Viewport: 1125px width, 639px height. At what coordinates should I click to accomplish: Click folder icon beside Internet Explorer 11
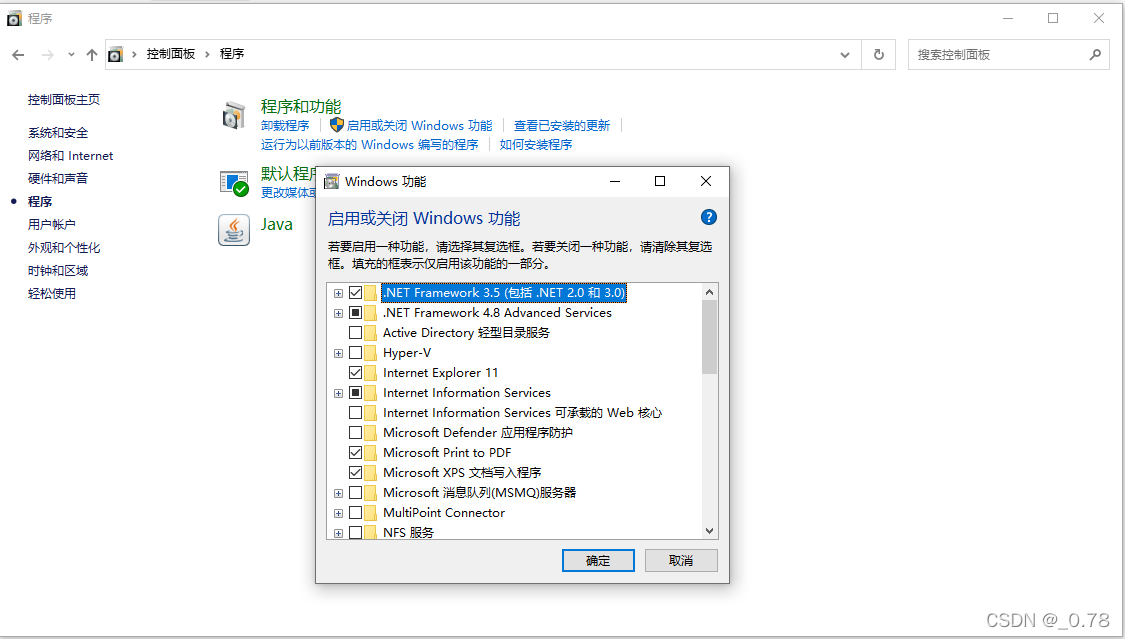click(370, 373)
